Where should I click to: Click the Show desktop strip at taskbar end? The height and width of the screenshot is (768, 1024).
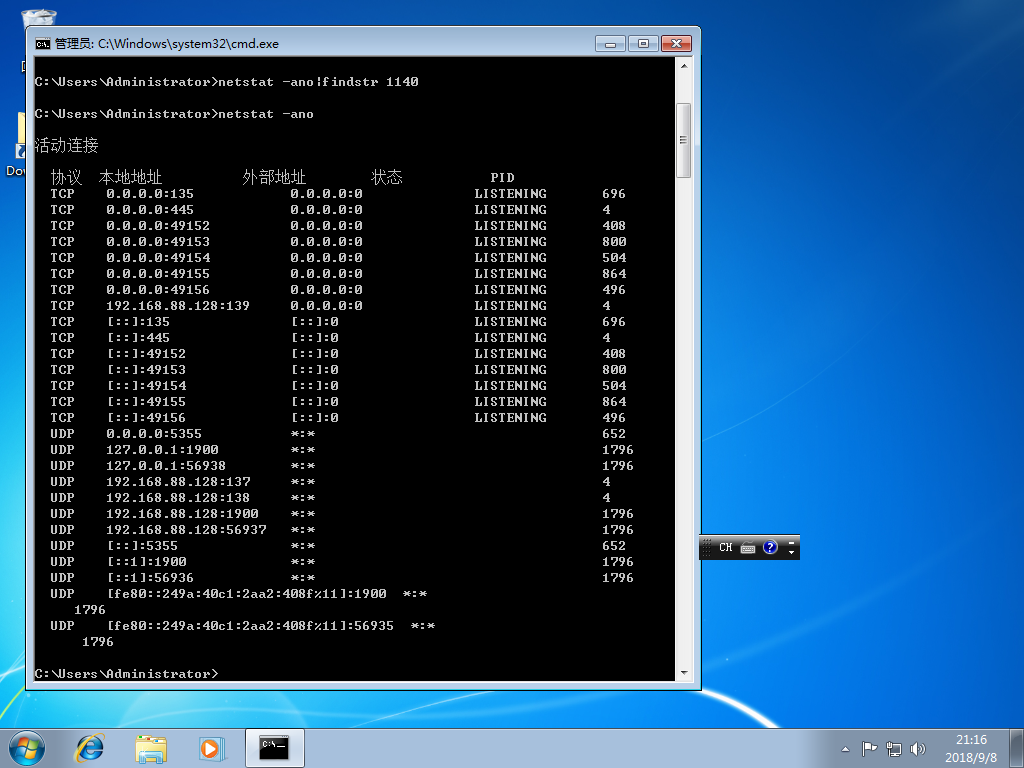tap(1017, 748)
